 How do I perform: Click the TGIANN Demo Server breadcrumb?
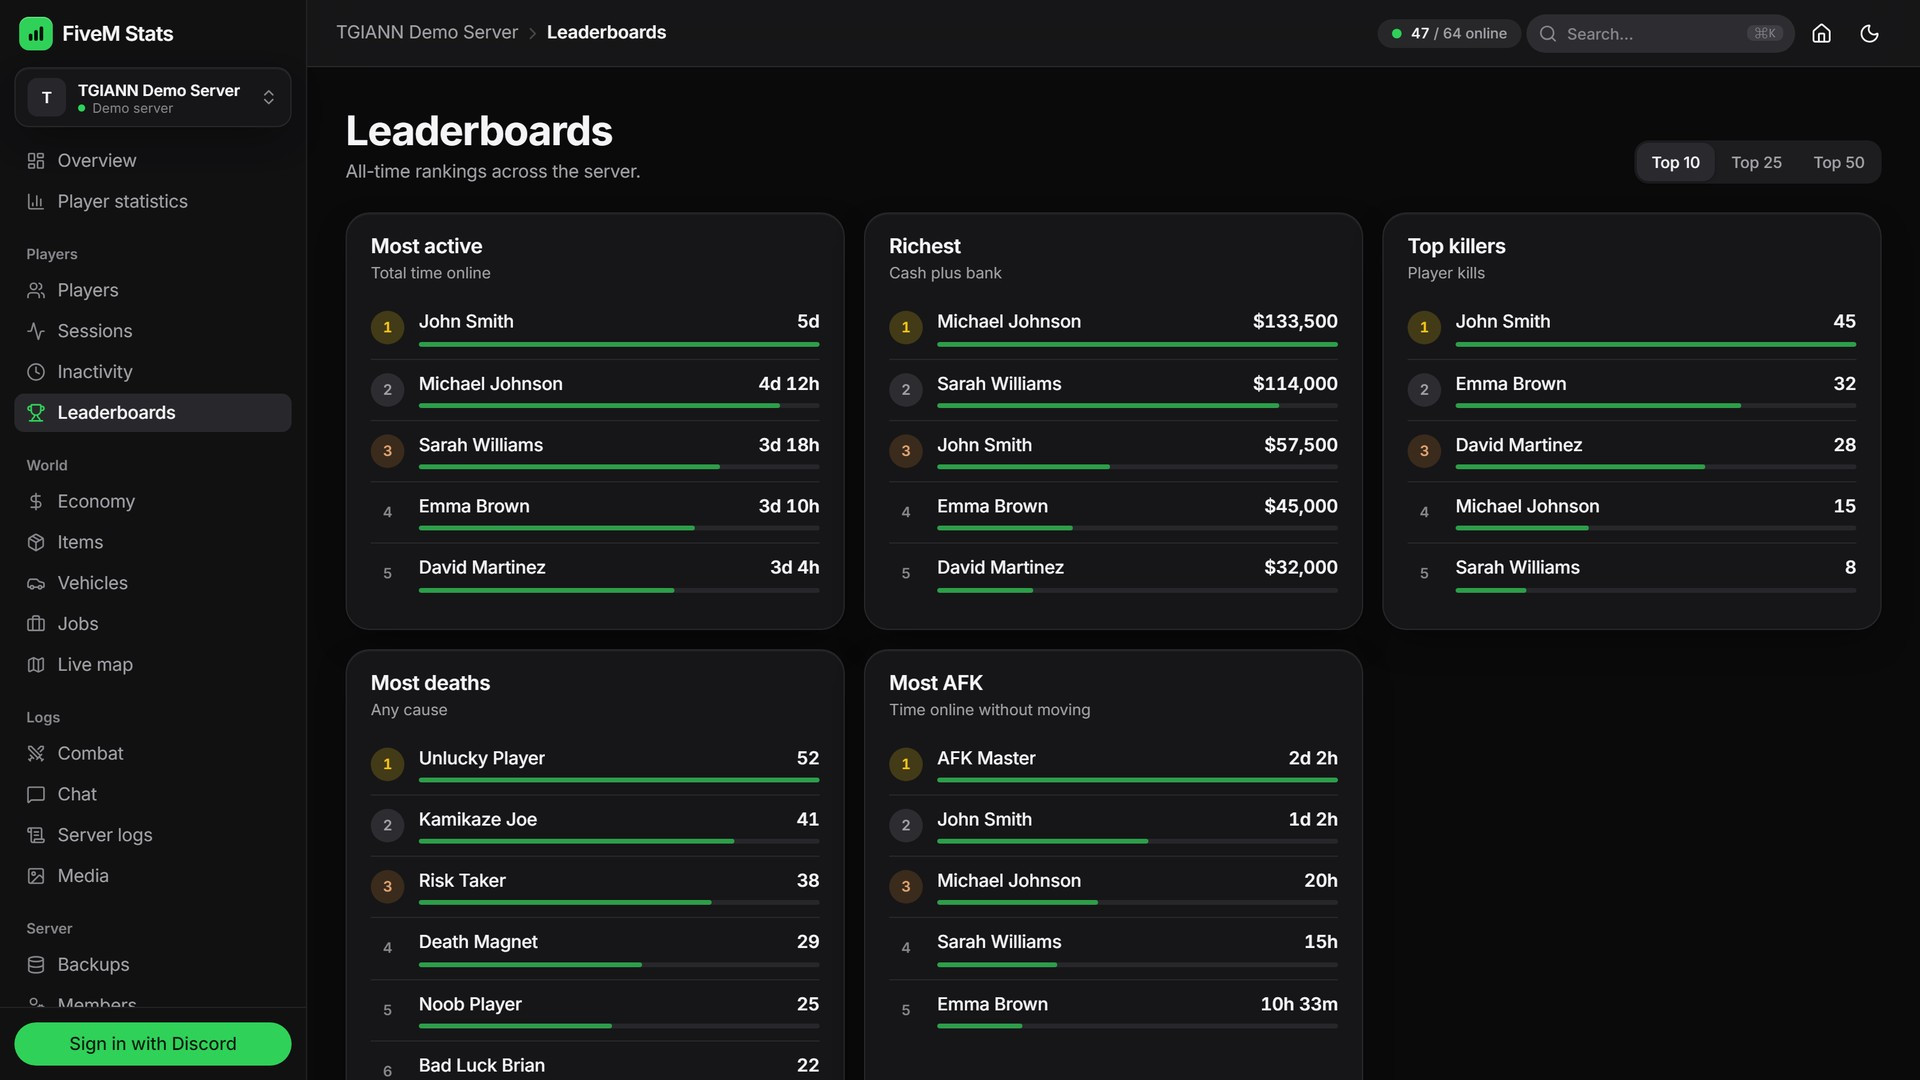(x=427, y=32)
